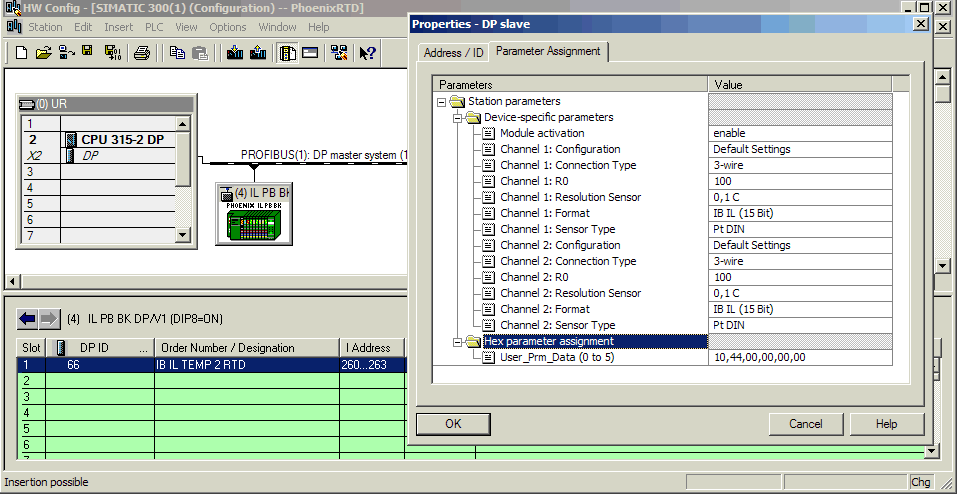Open the Window menu

277,27
